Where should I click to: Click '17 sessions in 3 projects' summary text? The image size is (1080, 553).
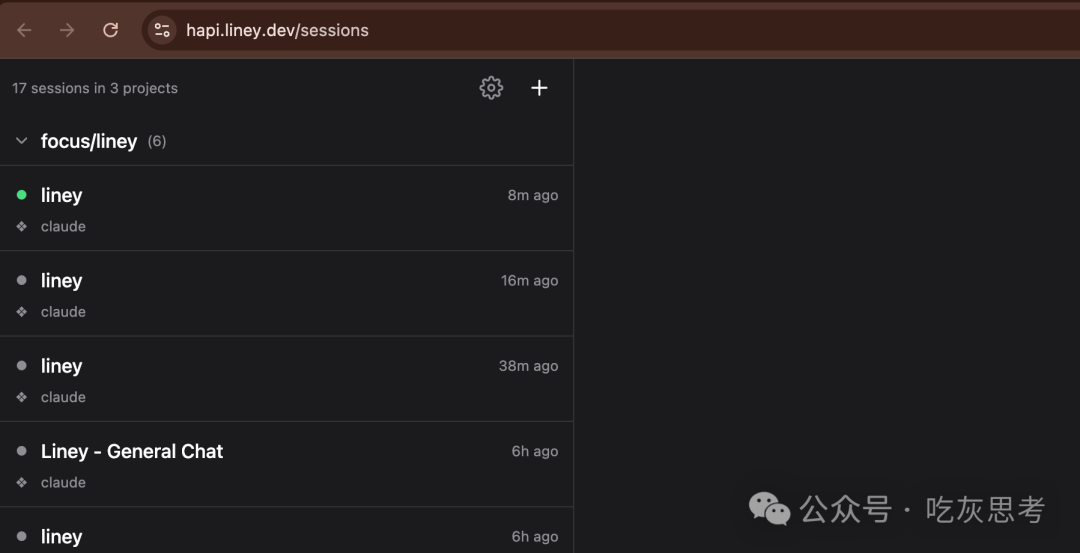pyautogui.click(x=95, y=88)
